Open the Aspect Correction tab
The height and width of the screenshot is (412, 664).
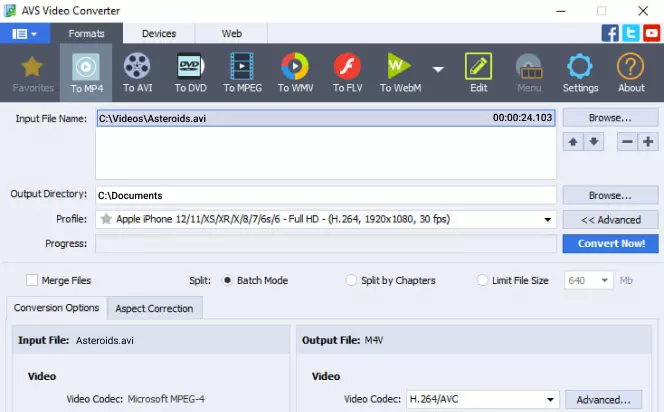pyautogui.click(x=155, y=308)
